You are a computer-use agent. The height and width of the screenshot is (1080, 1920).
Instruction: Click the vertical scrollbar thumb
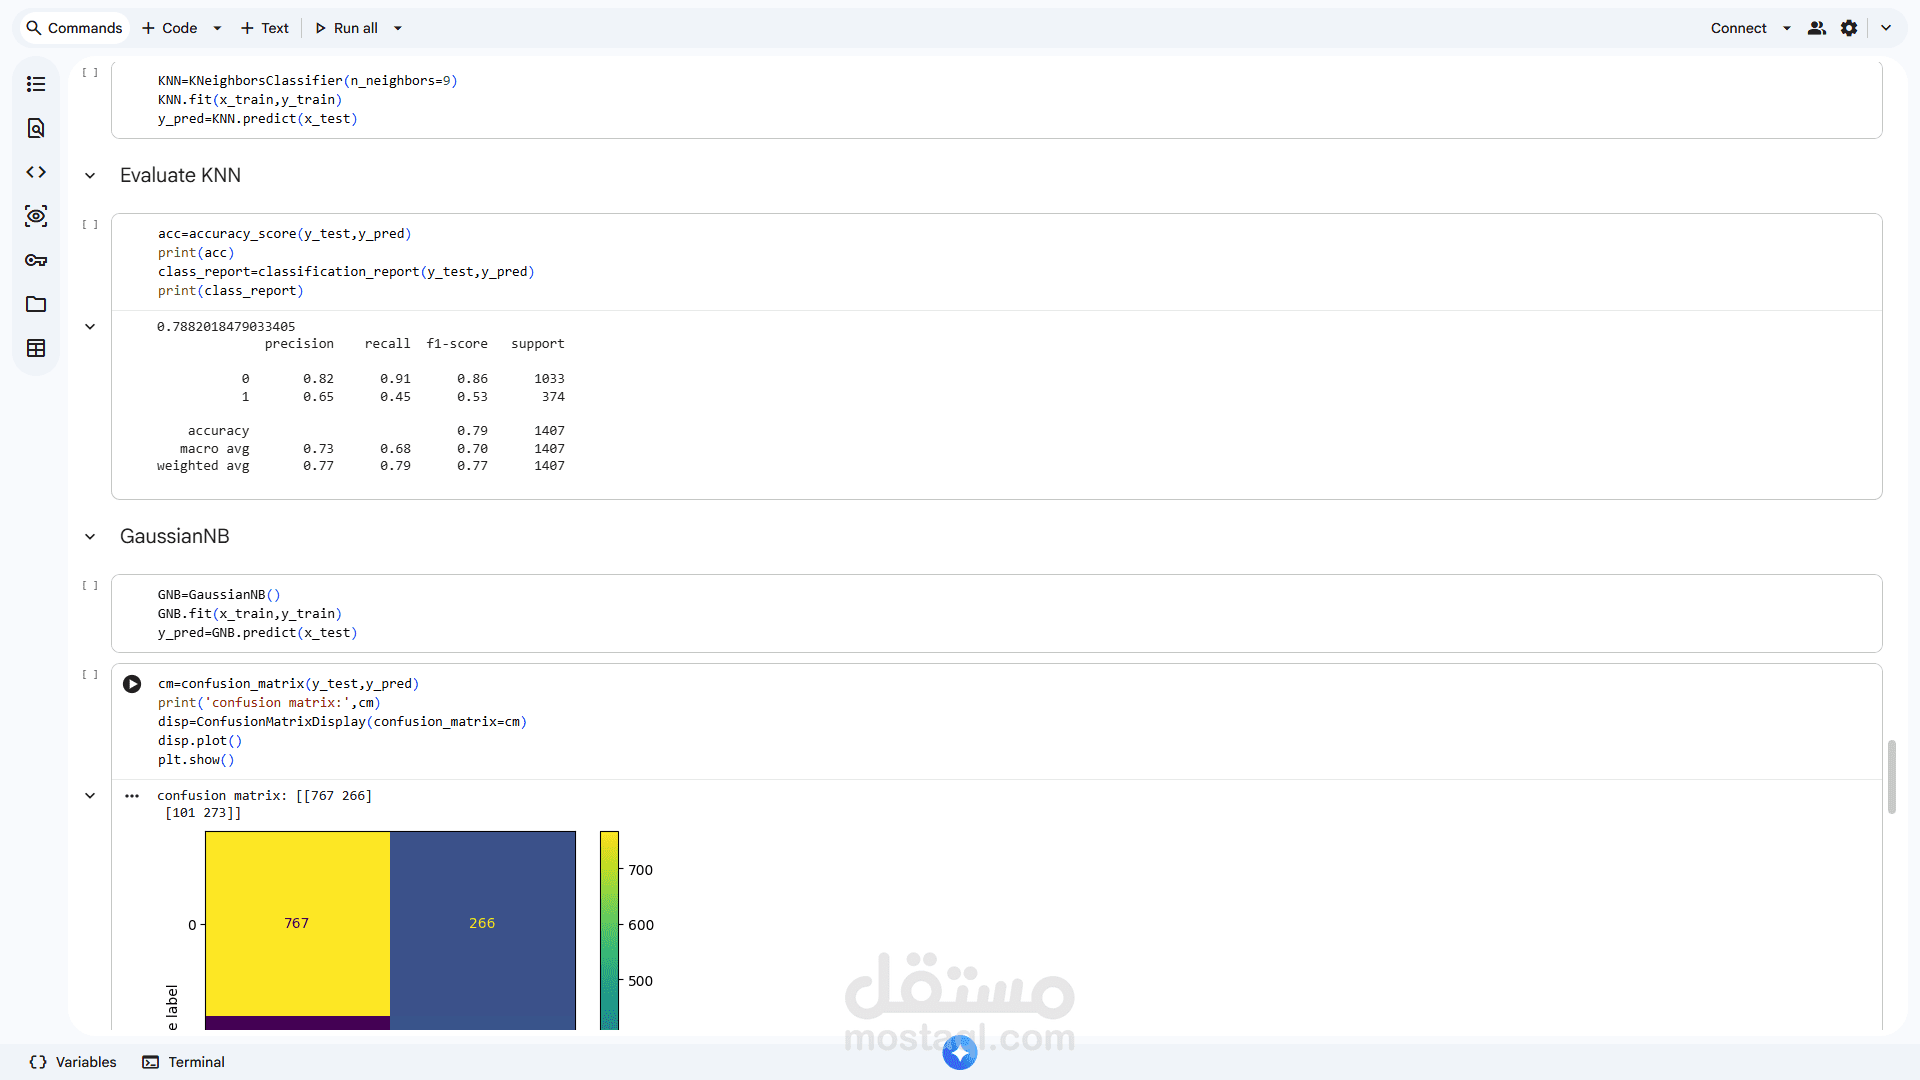tap(1891, 777)
